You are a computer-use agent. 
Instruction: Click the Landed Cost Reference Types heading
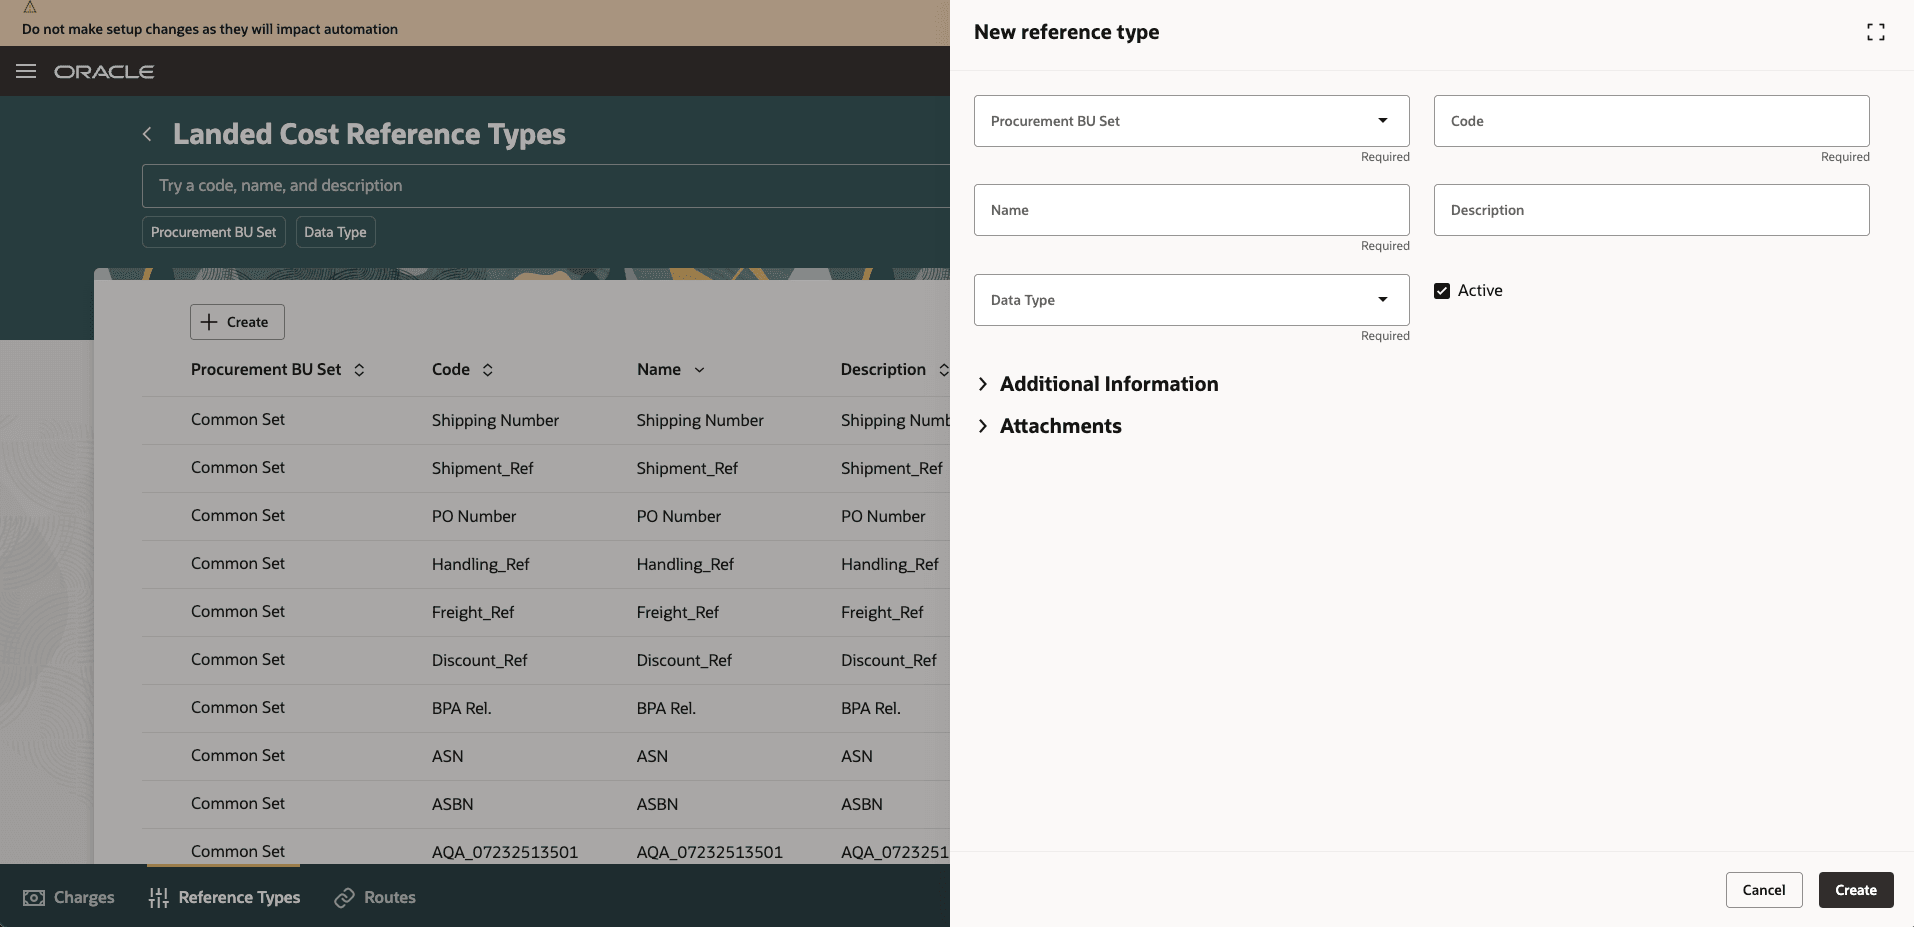[x=370, y=134]
